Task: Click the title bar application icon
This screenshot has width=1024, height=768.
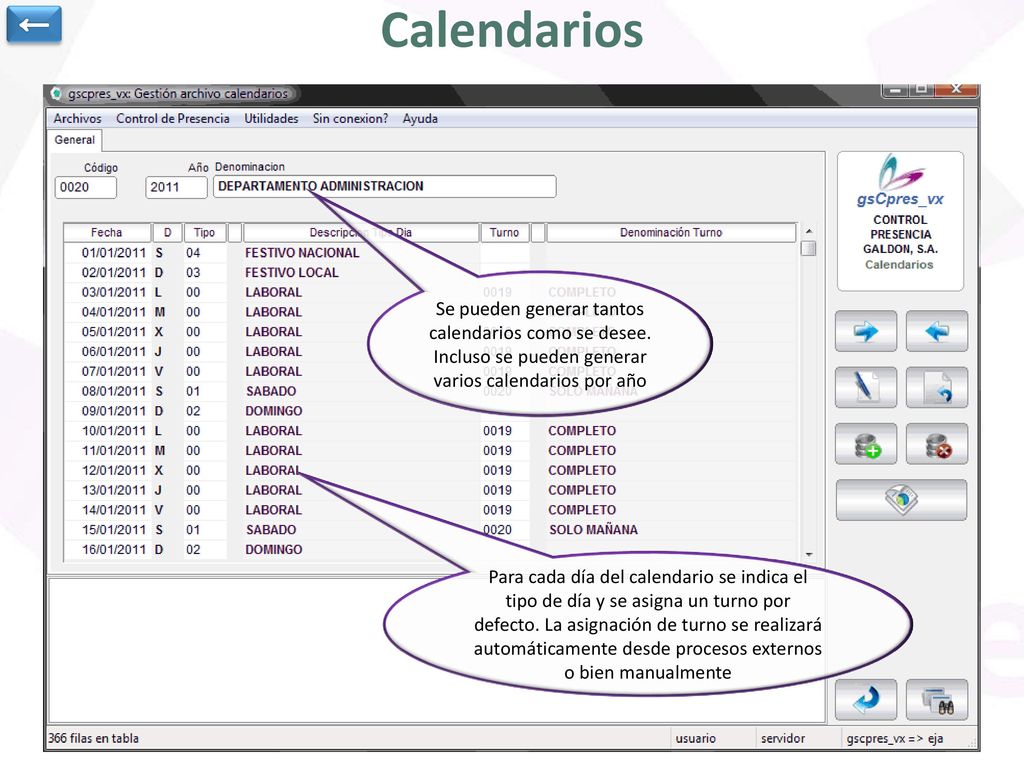Action: coord(57,93)
